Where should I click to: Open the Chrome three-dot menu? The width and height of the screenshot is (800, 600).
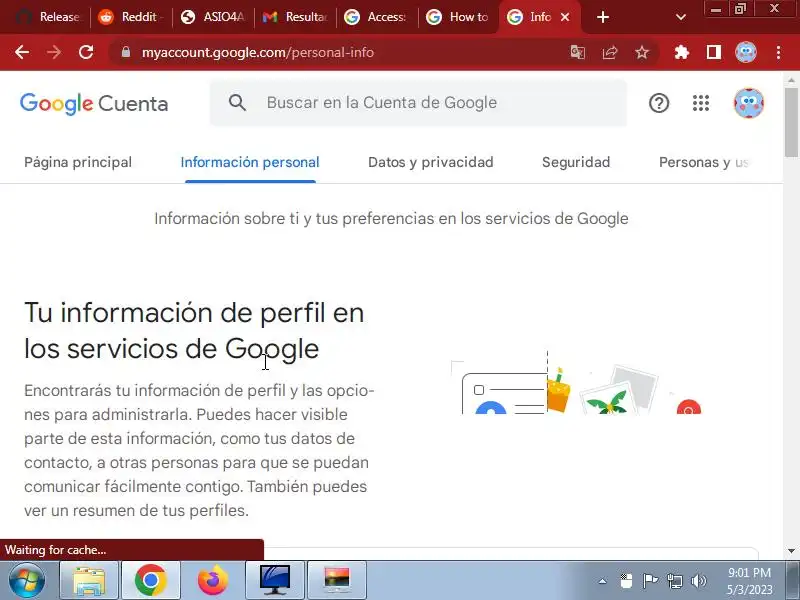pos(779,52)
